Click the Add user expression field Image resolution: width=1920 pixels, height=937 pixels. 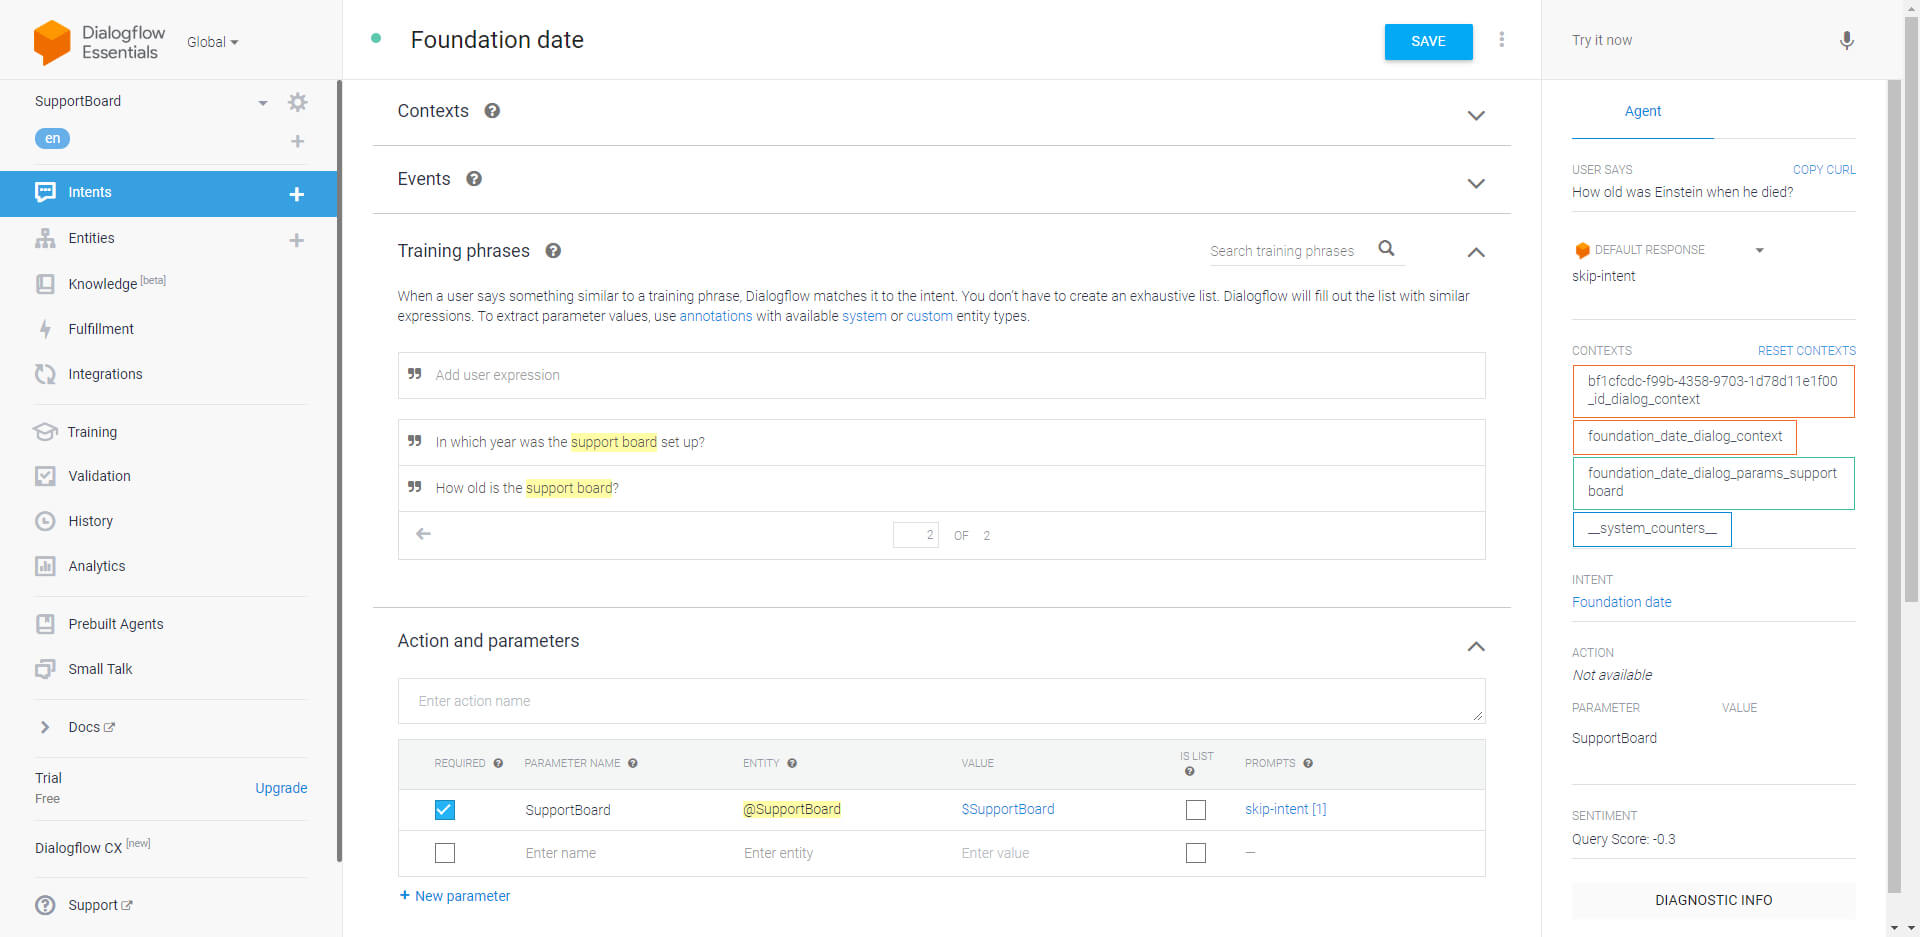pos(940,375)
